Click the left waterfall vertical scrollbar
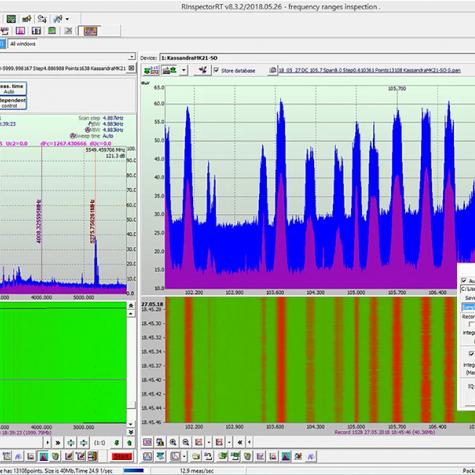 (x=131, y=367)
